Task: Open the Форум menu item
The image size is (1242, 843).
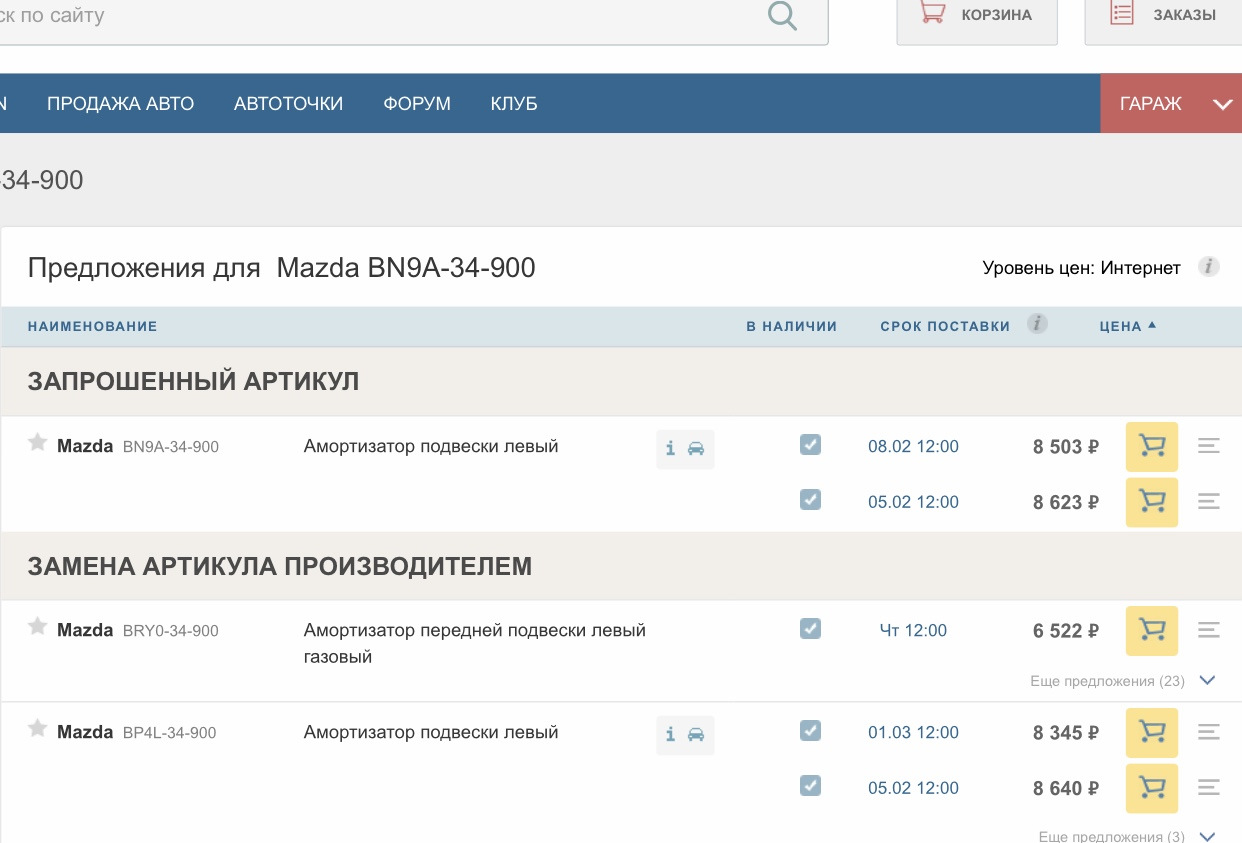Action: tap(417, 103)
